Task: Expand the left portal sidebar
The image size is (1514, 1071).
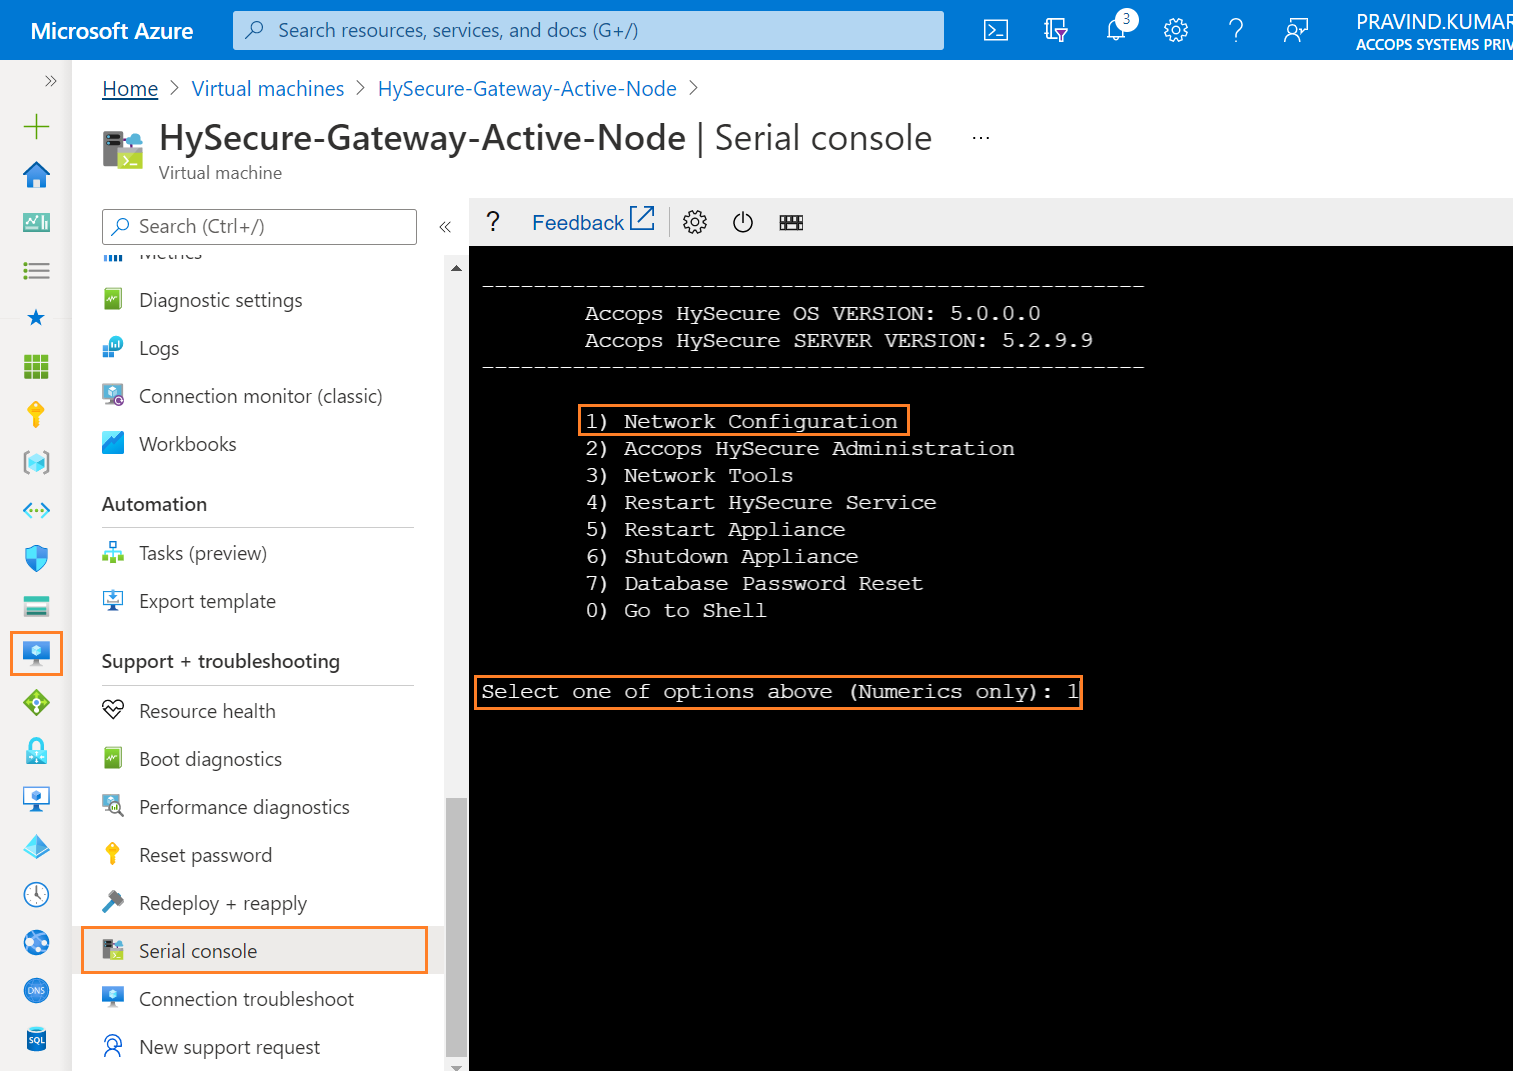Action: tap(51, 81)
